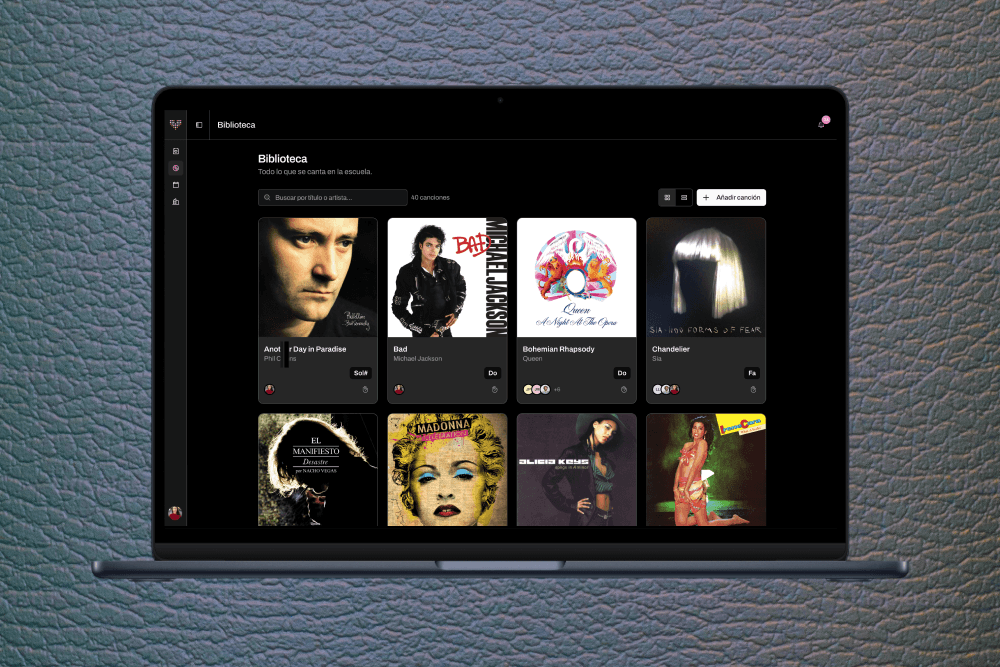Viewport: 1000px width, 667px height.
Task: Click the footer icon on Another Day in Paradise
Action: pos(365,390)
